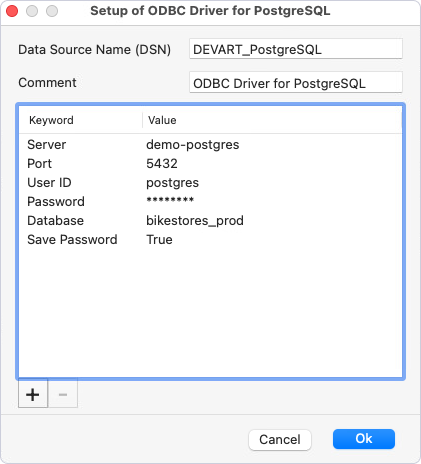Click the postgres user value
This screenshot has width=421, height=464.
(172, 183)
